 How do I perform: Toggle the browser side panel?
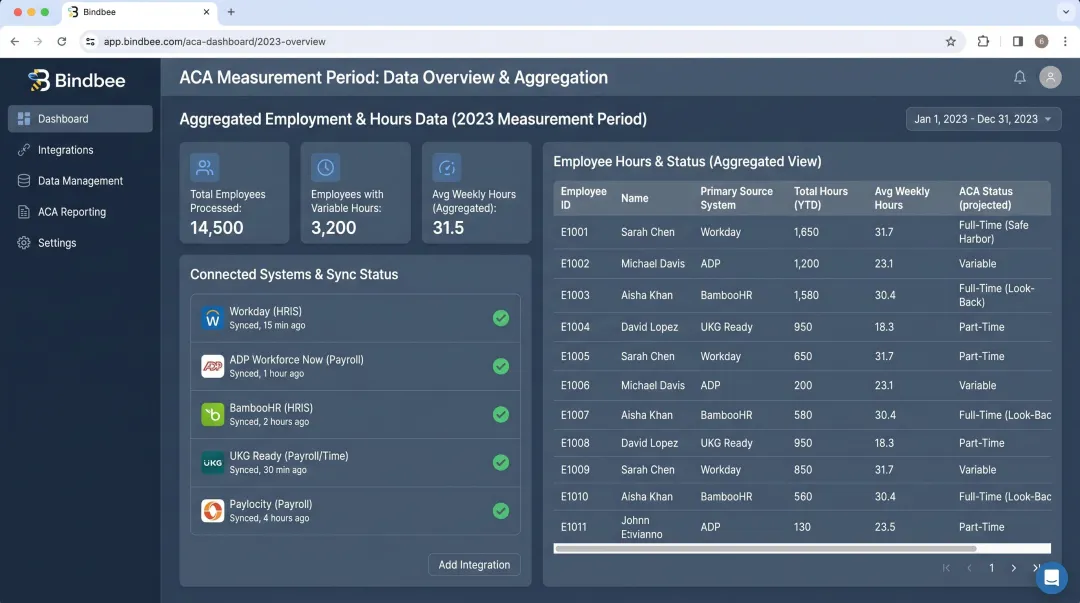click(1017, 41)
